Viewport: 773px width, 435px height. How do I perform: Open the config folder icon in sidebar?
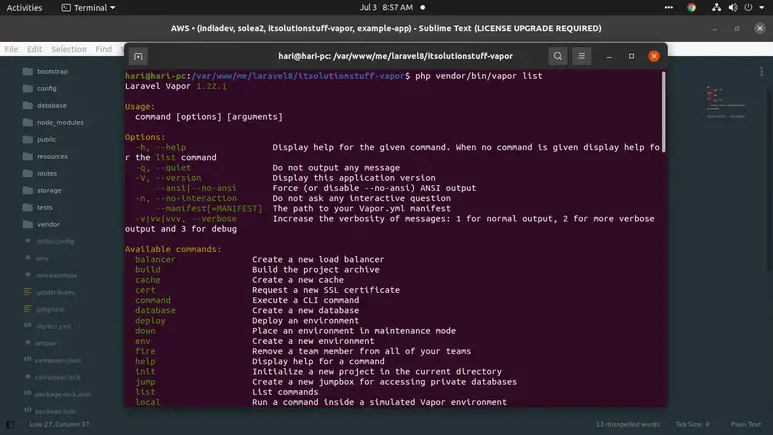coord(28,88)
